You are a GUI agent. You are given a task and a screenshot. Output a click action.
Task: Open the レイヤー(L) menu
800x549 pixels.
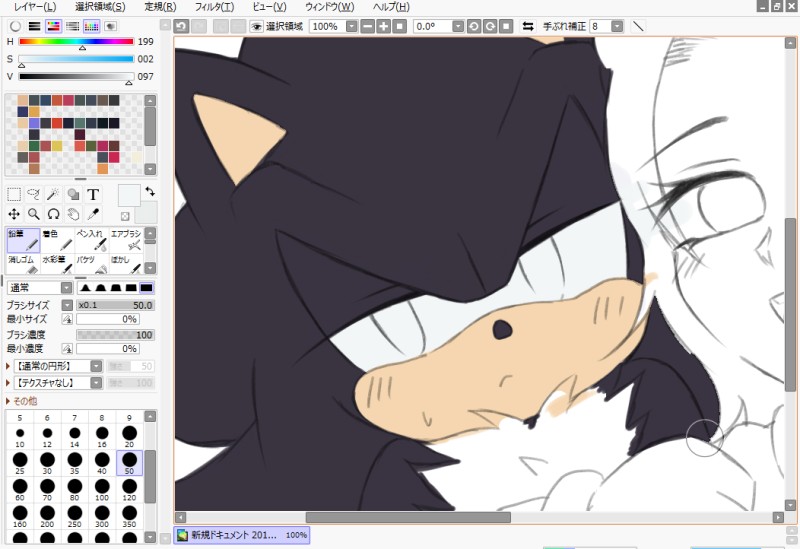pos(35,7)
